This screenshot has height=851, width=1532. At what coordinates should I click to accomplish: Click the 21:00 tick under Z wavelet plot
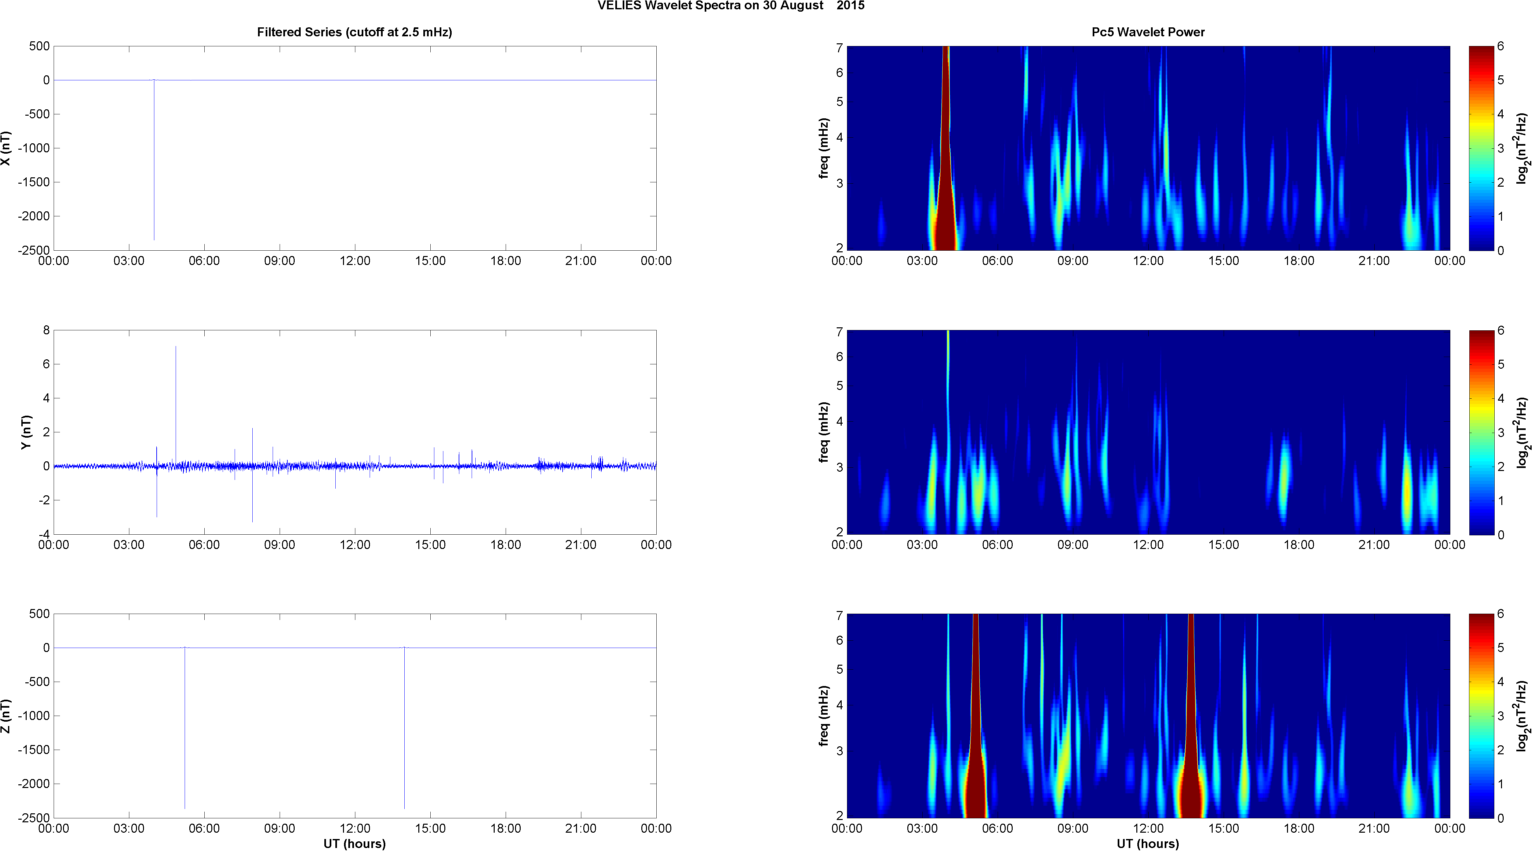[1374, 828]
